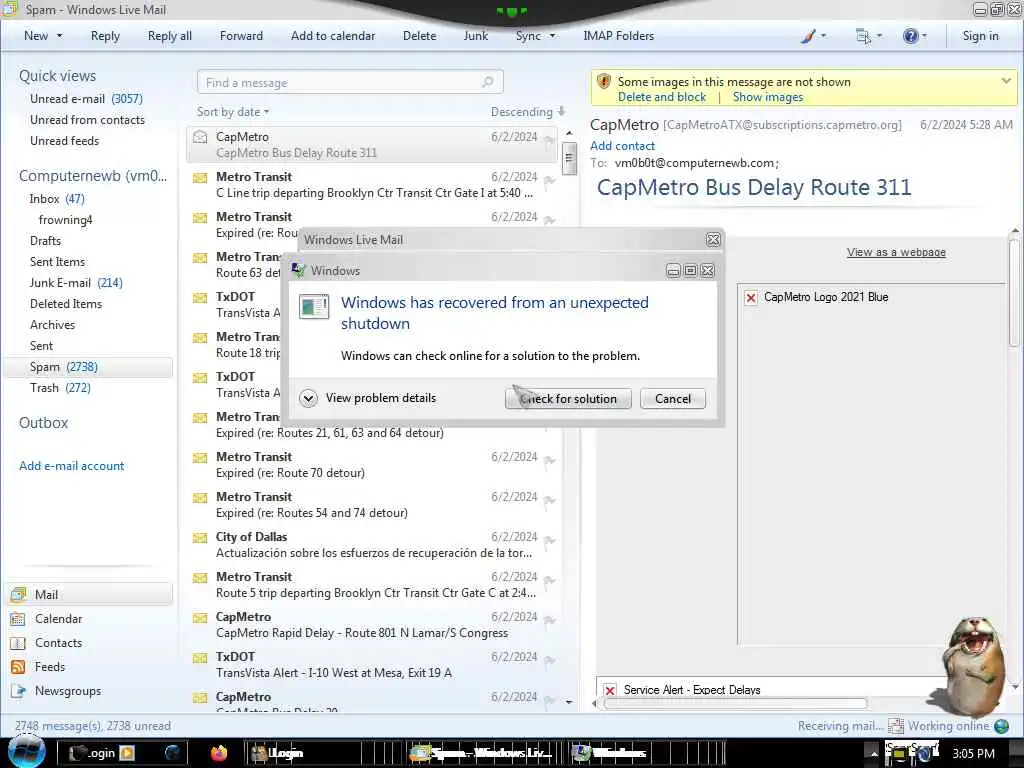
Task: Click Forward in the toolbar
Action: point(241,36)
